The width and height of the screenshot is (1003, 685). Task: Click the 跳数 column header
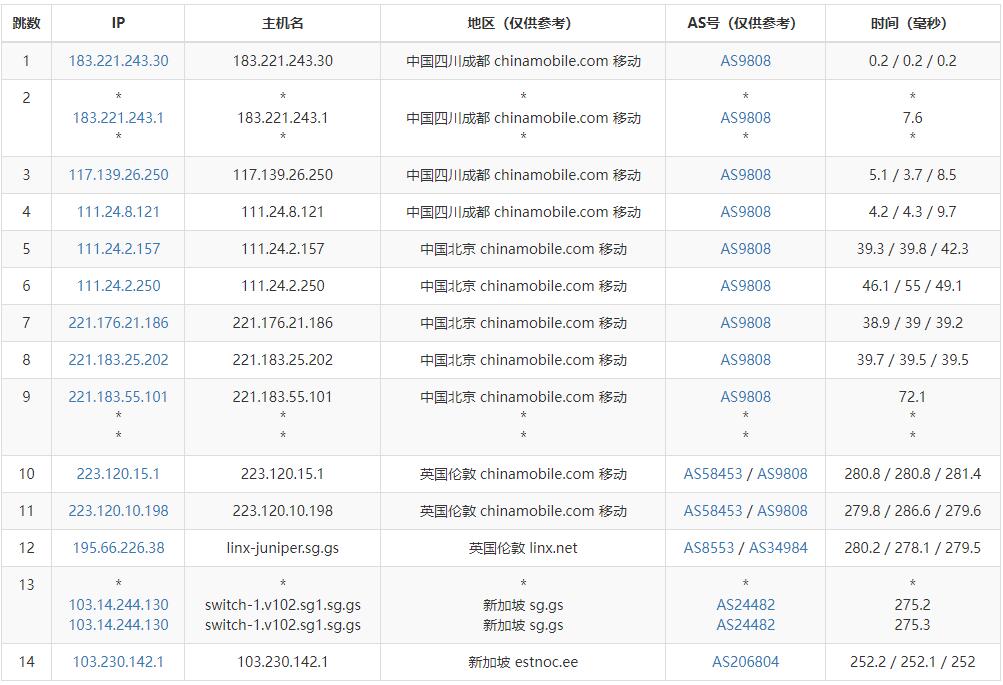(x=26, y=23)
